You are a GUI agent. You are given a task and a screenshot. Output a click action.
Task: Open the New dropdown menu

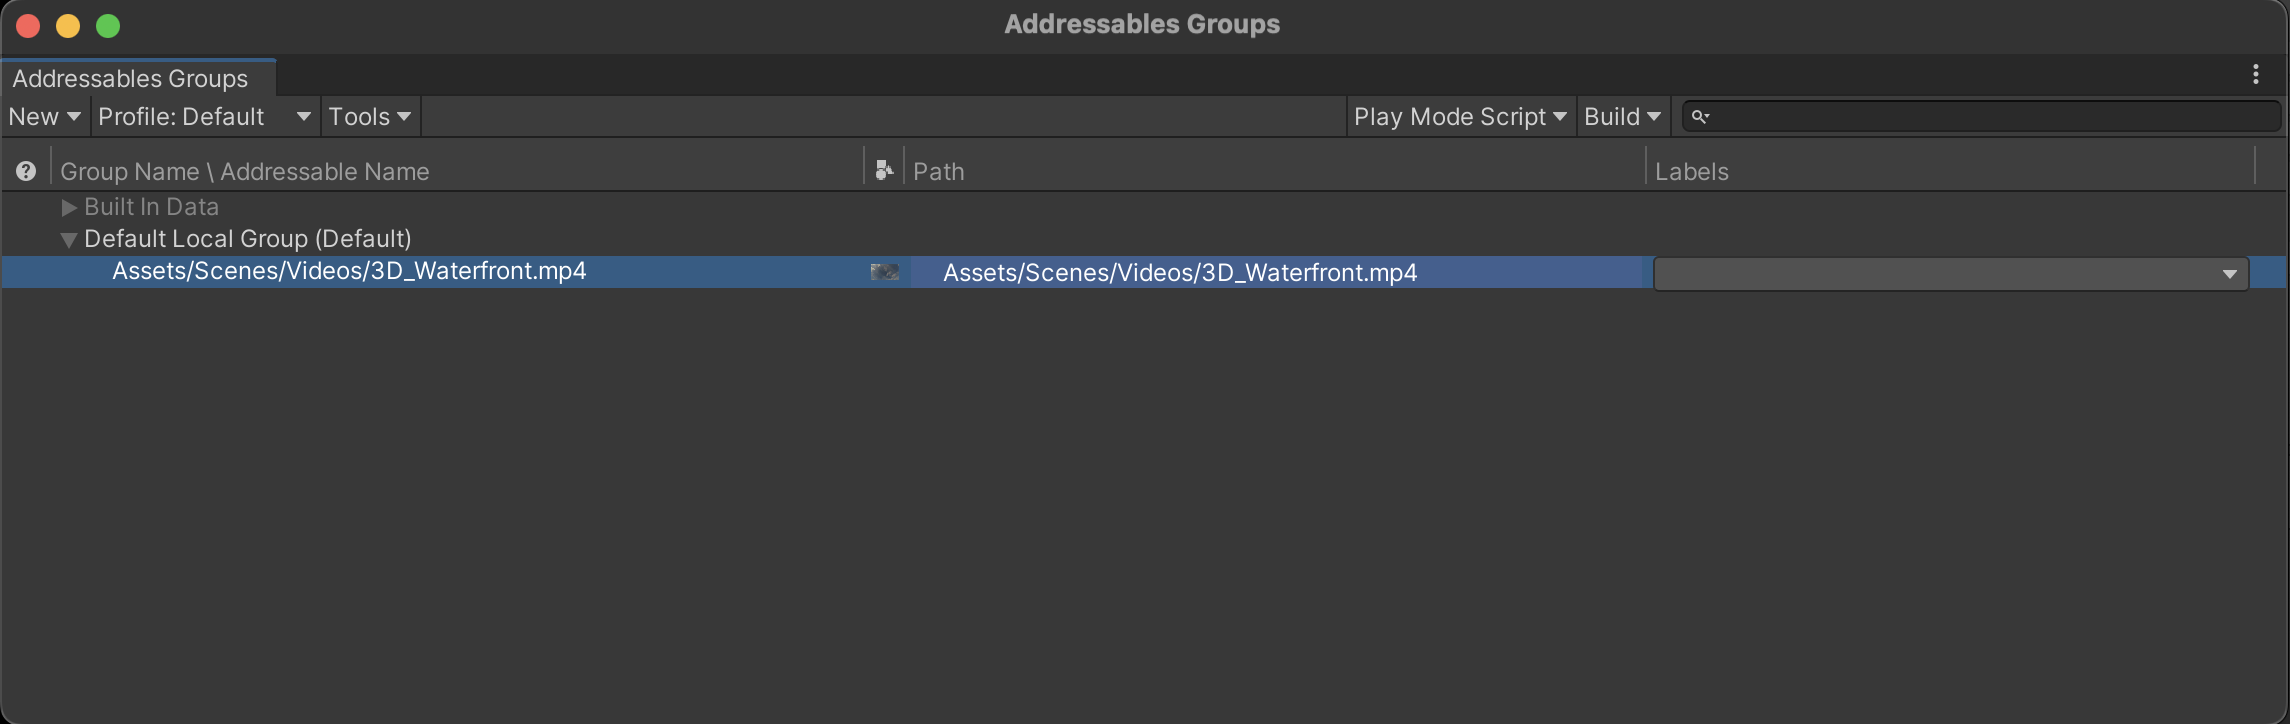pos(44,117)
